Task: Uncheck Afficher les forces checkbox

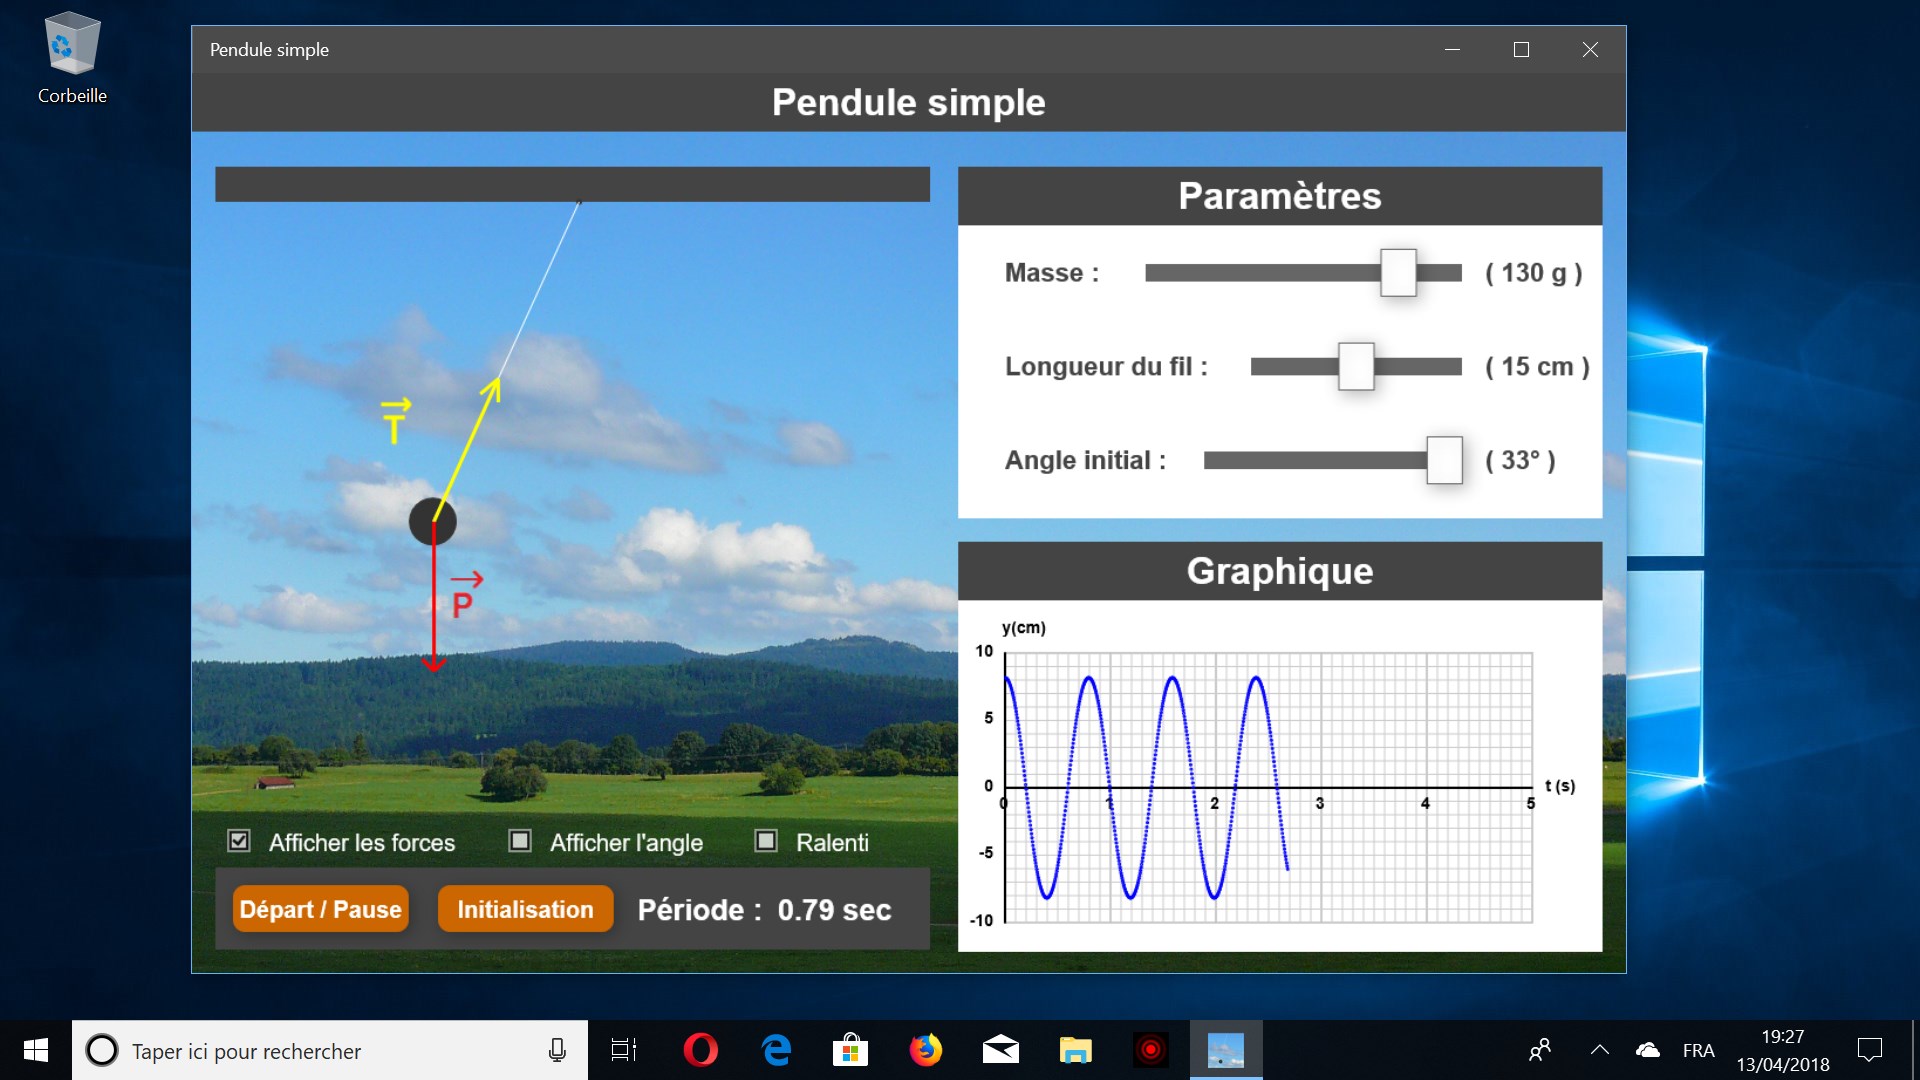Action: pyautogui.click(x=239, y=841)
